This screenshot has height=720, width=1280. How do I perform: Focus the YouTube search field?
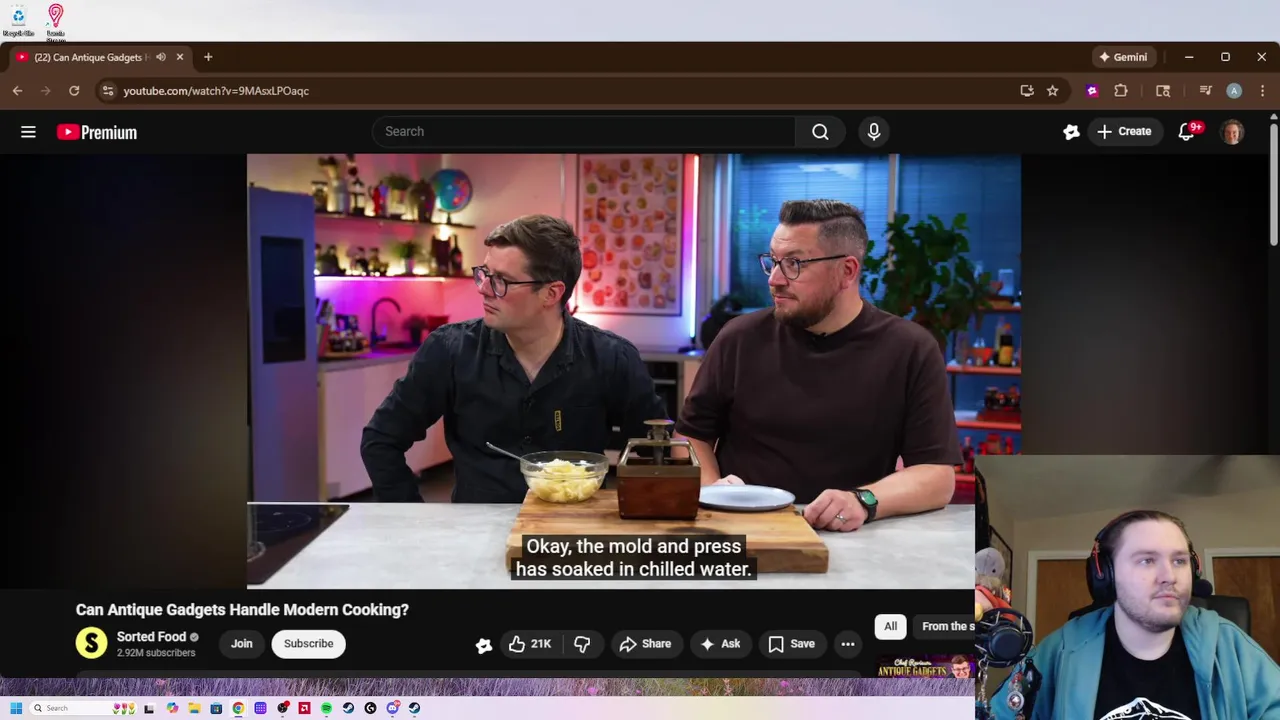tap(584, 131)
